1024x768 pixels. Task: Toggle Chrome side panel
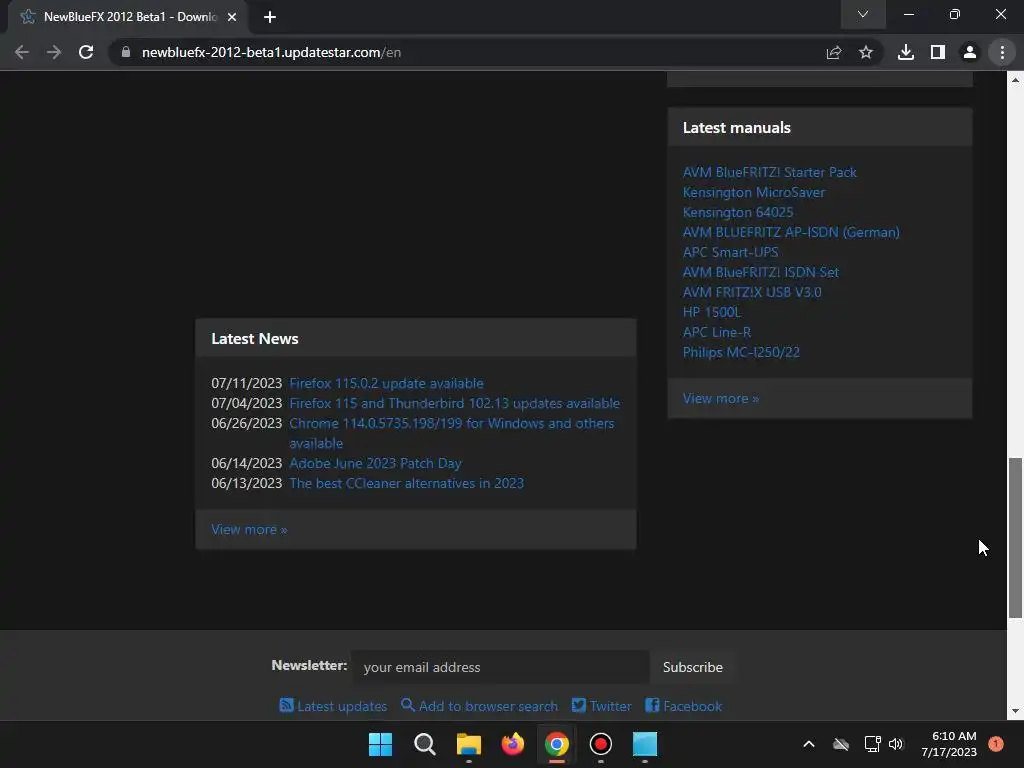[938, 52]
